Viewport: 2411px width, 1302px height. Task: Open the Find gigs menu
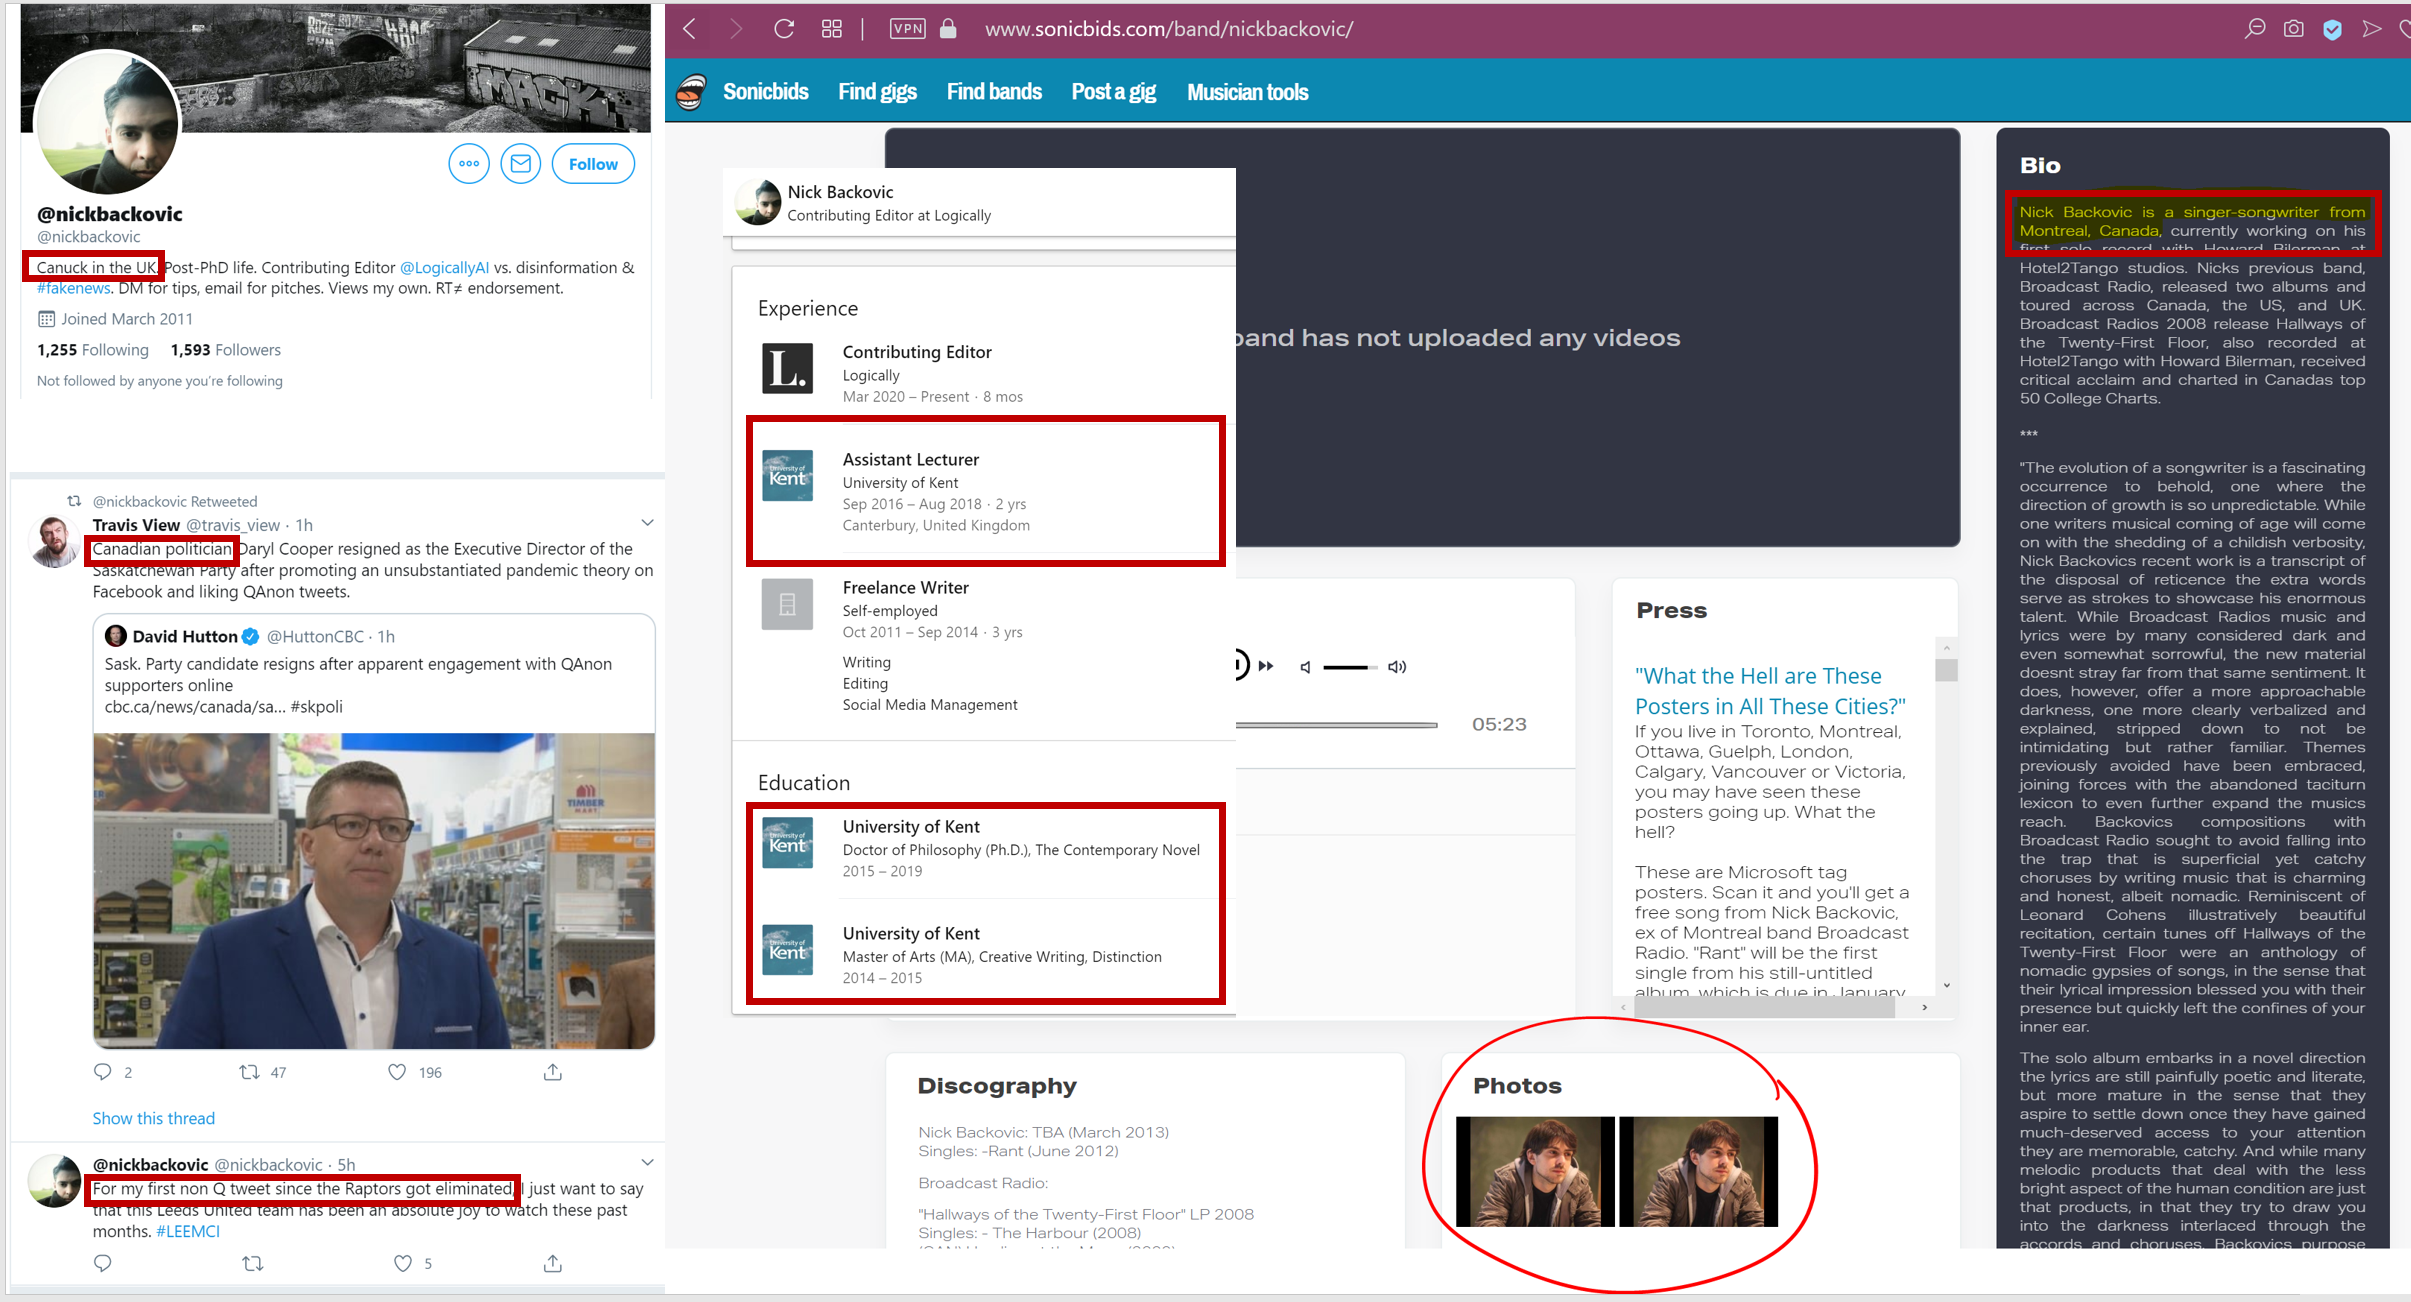877,92
